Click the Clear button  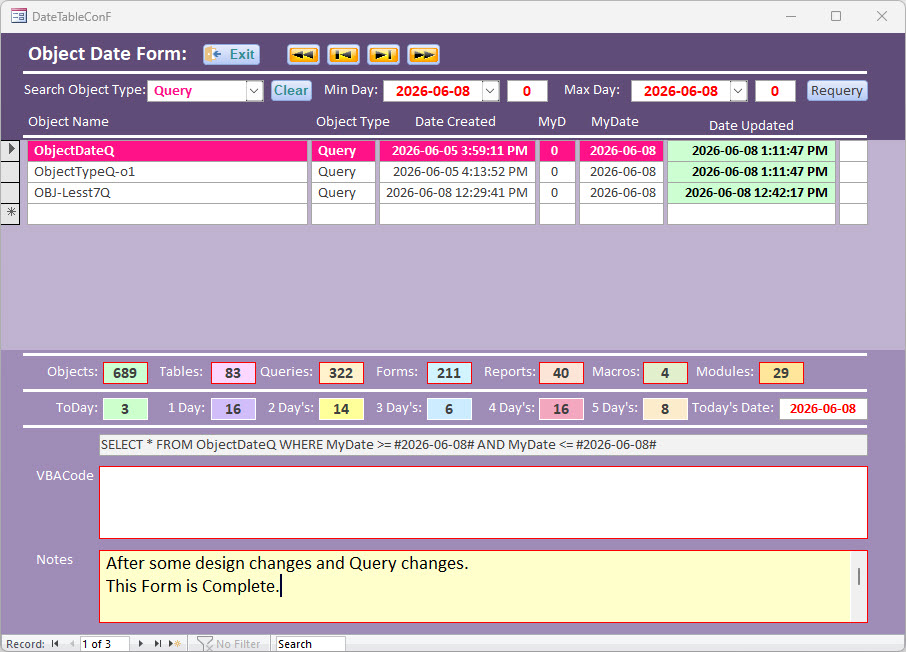(x=291, y=90)
